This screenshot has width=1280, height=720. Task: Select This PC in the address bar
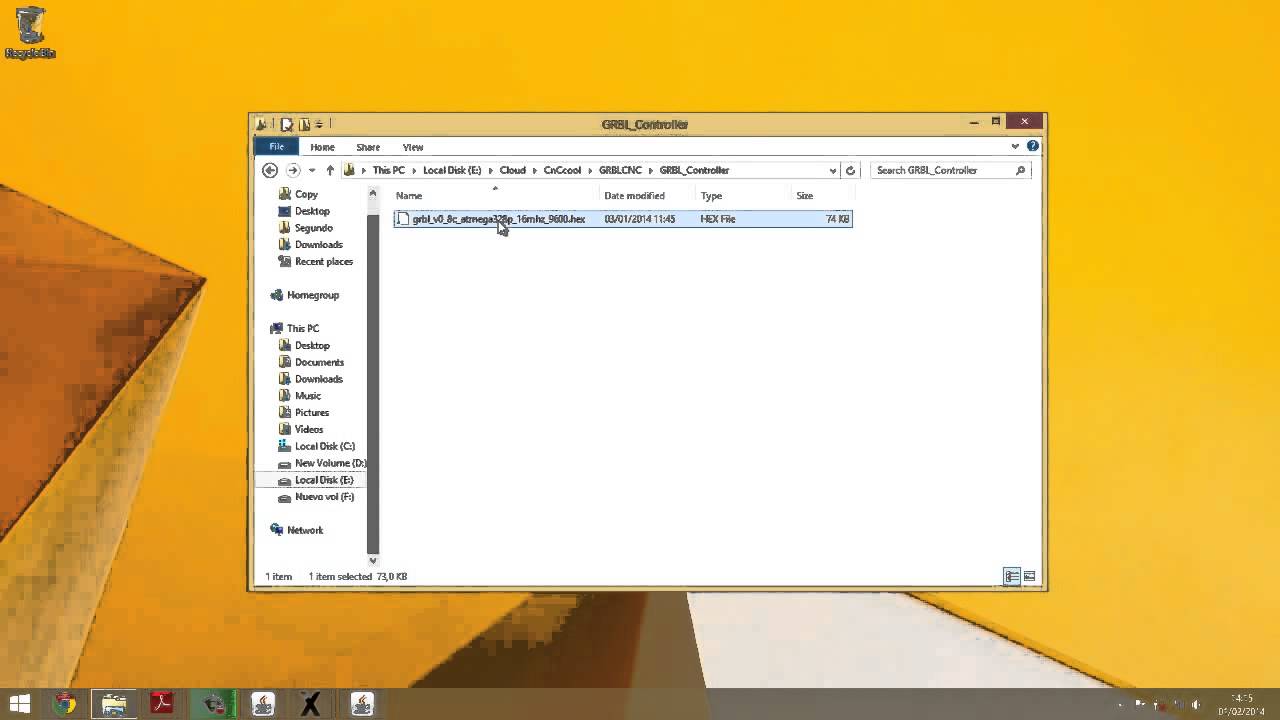coord(389,170)
